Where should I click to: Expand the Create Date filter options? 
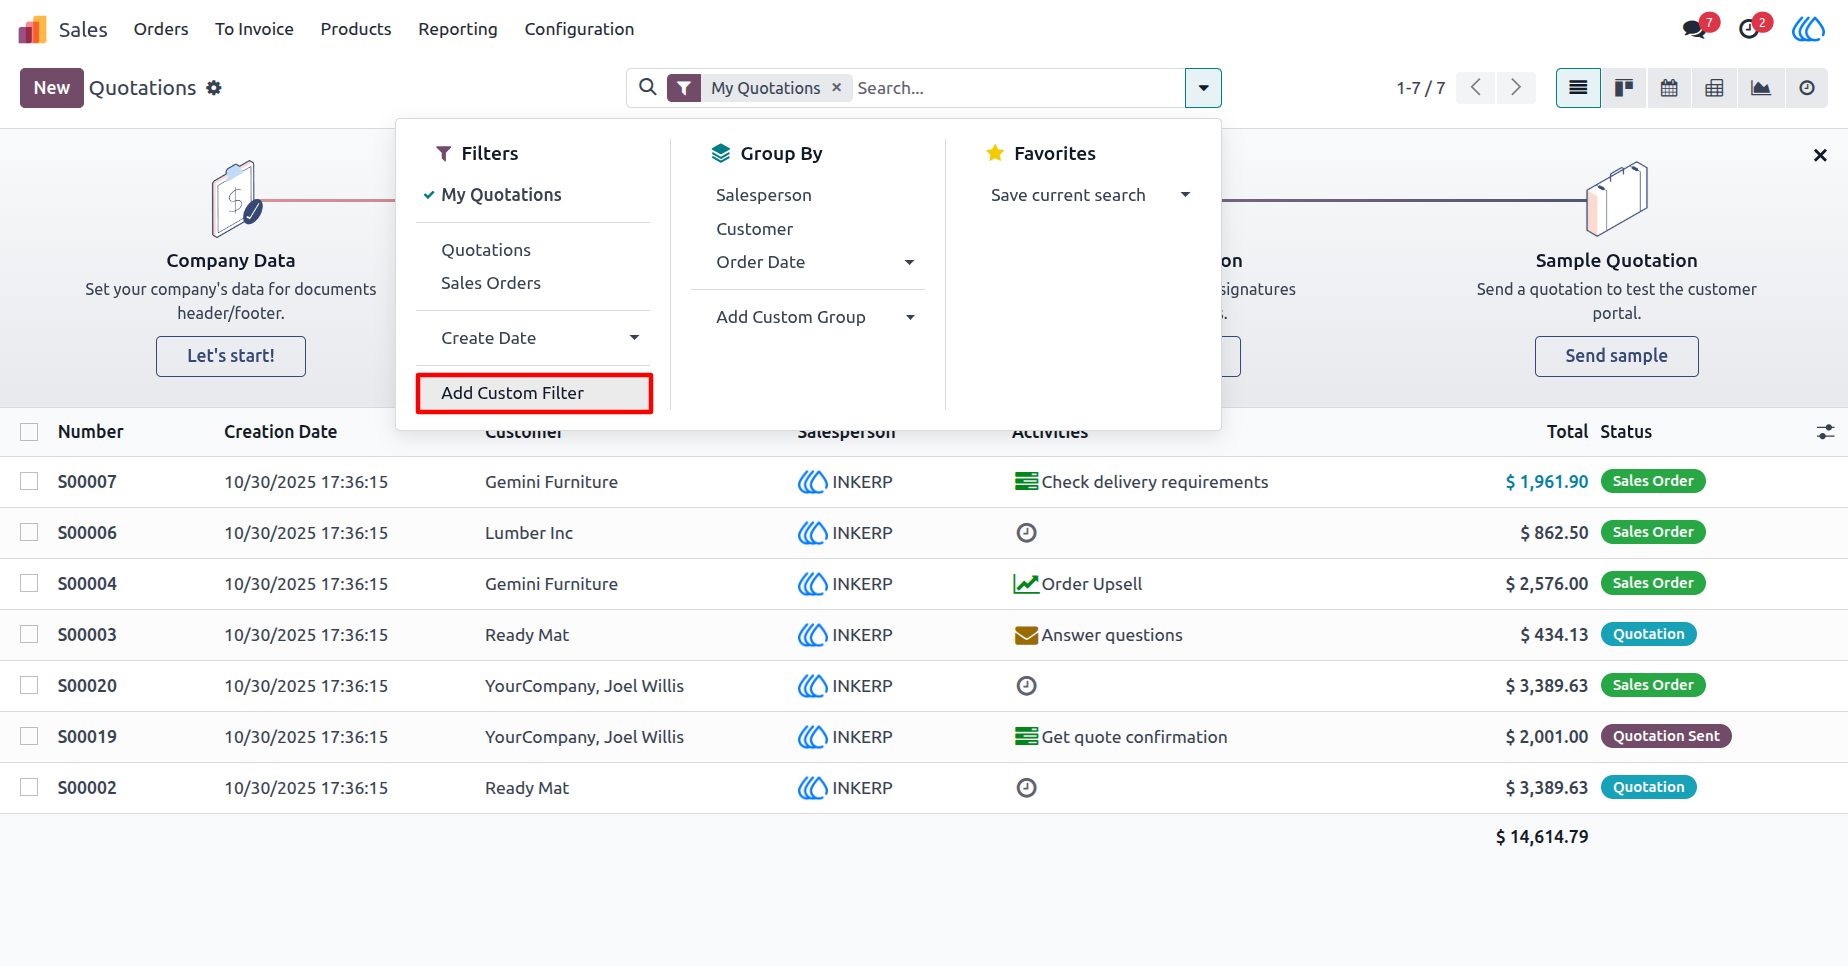pos(634,338)
